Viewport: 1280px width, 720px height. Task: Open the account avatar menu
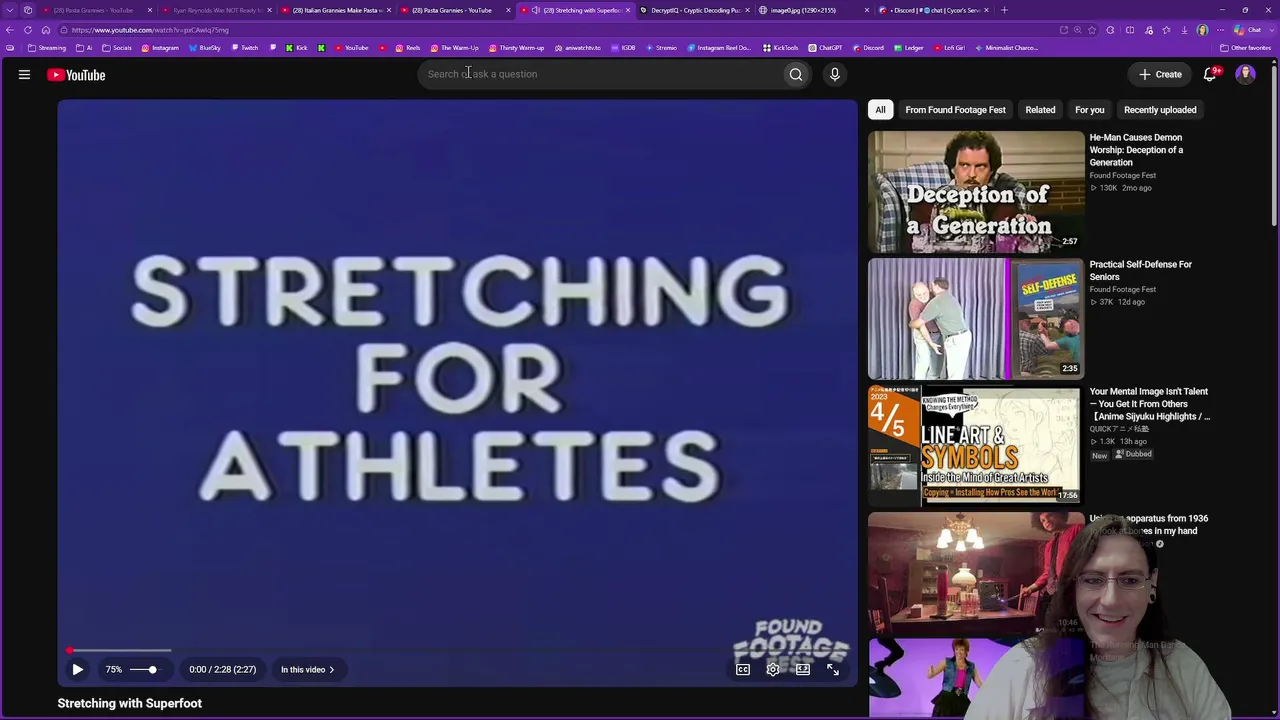click(x=1246, y=74)
